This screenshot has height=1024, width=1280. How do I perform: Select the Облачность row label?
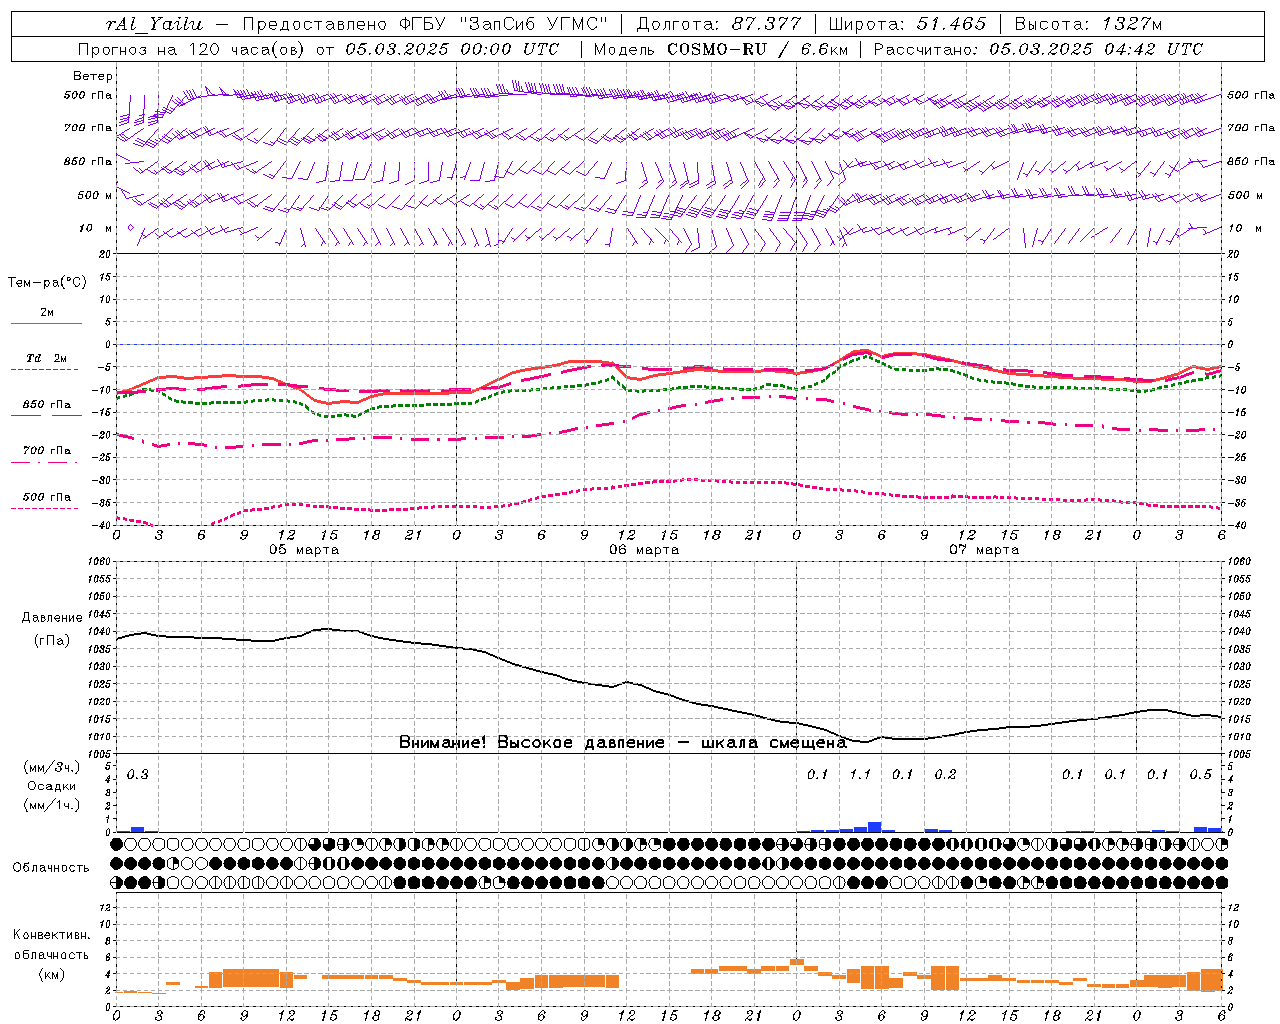pos(51,868)
